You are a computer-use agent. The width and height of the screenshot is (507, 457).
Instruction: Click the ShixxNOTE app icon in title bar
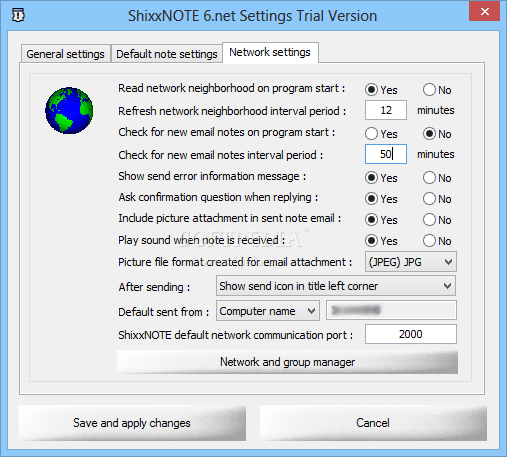point(18,15)
